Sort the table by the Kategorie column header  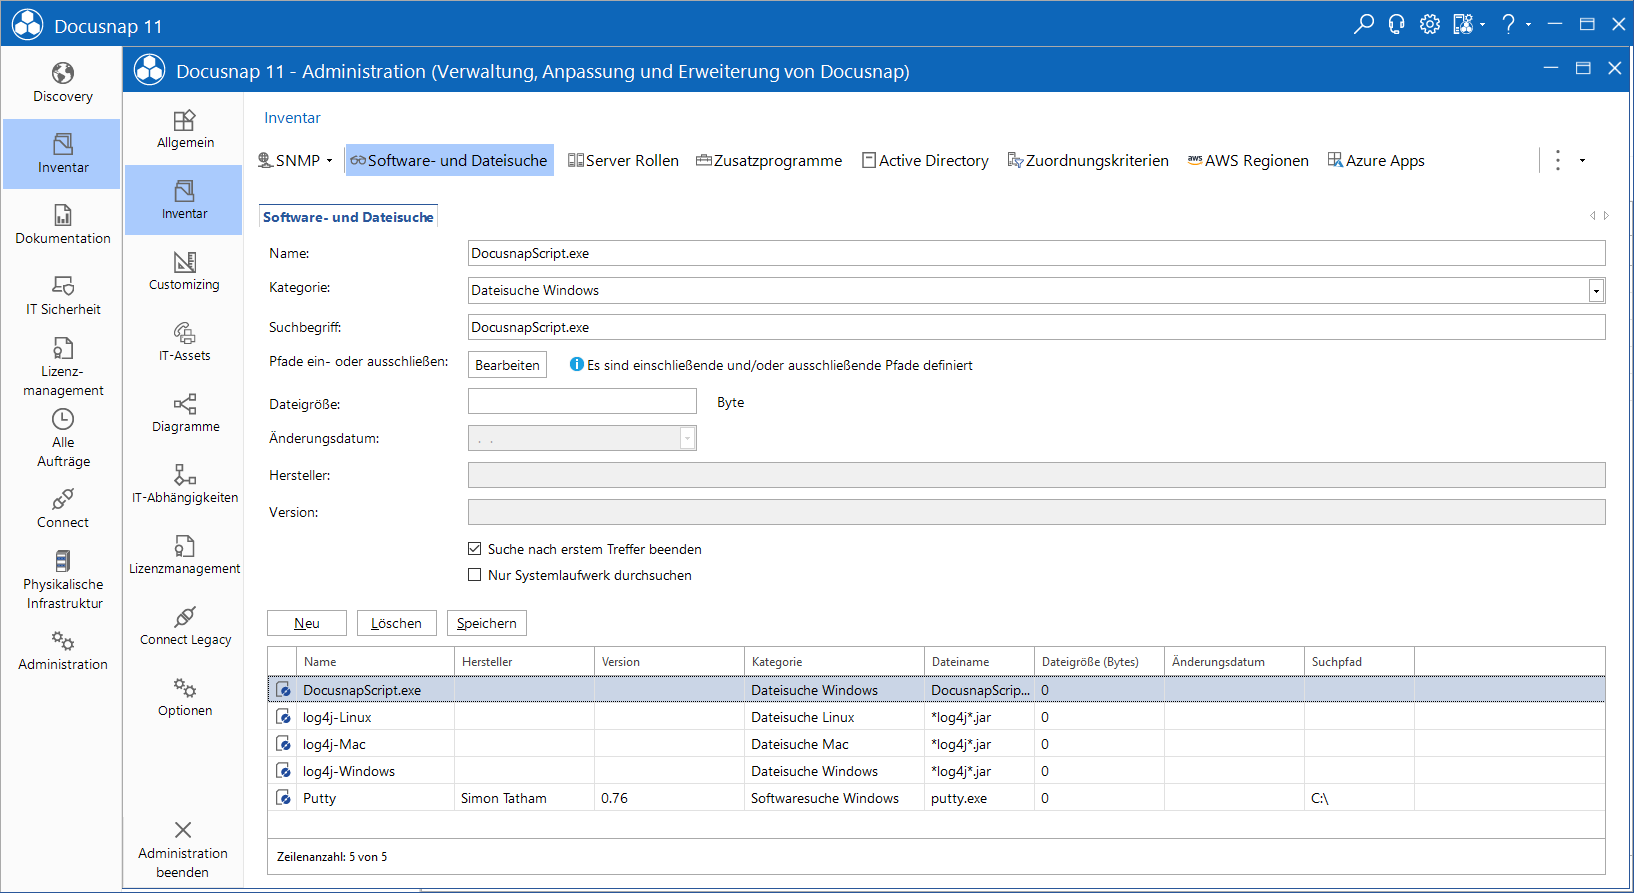834,662
